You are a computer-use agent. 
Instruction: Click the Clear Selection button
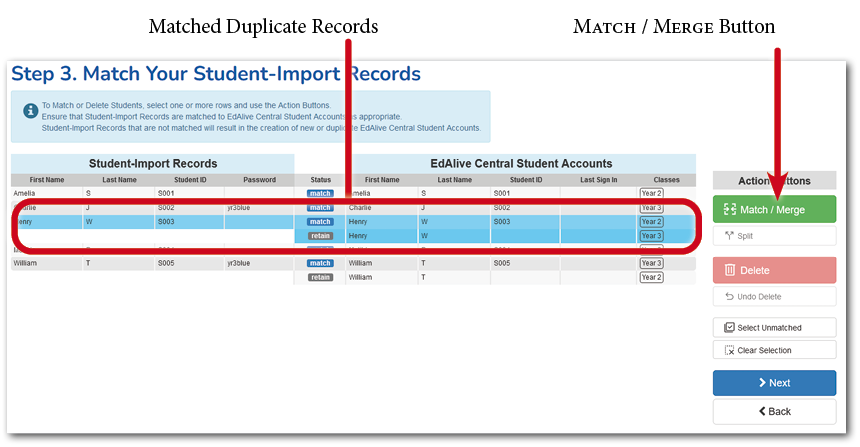[774, 350]
